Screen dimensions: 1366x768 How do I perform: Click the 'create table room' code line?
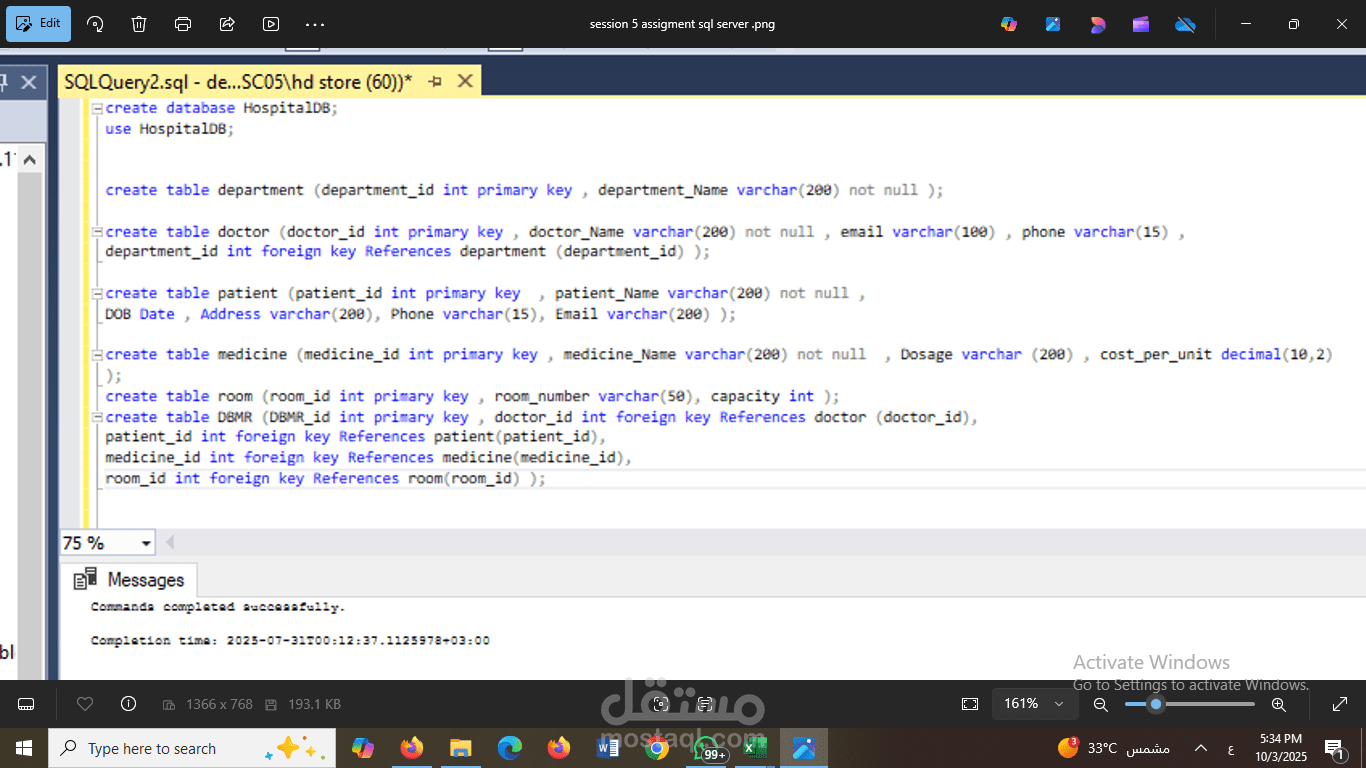click(x=473, y=397)
